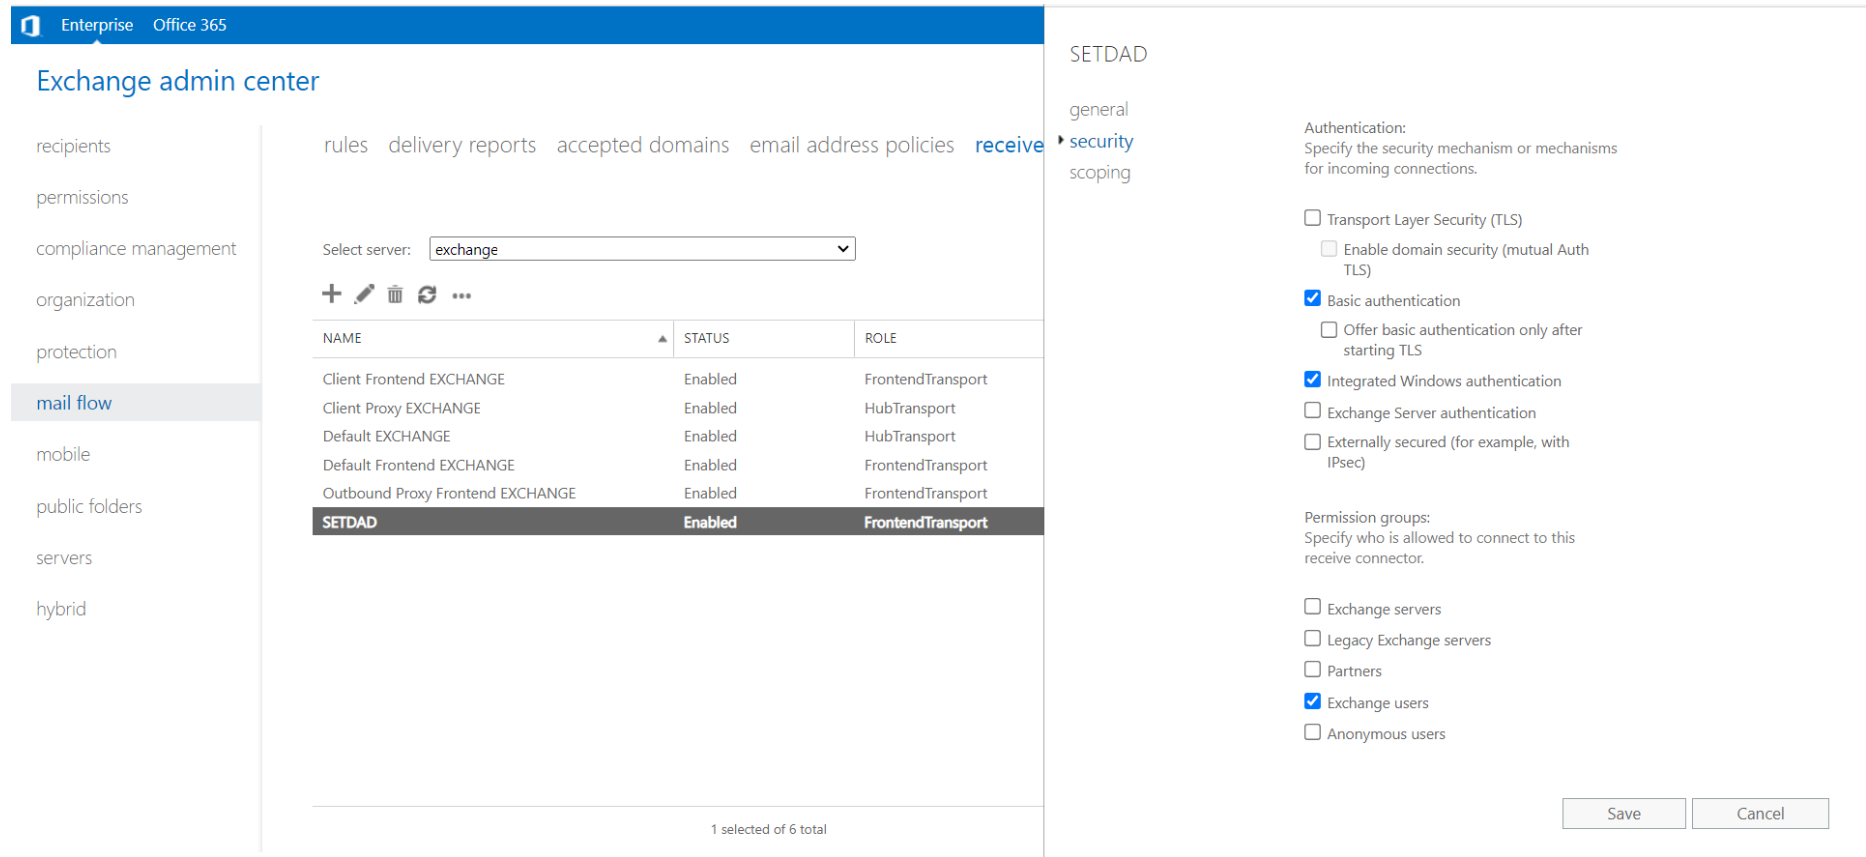Select the Default Frontend EXCHANGE connector row
Screen dimensions: 1866x857
[x=419, y=465]
